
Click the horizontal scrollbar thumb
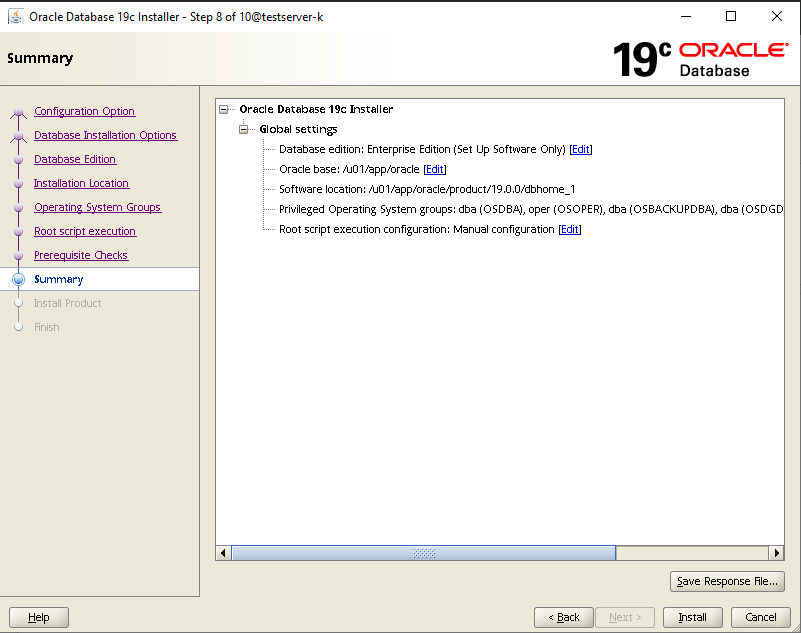coord(424,553)
